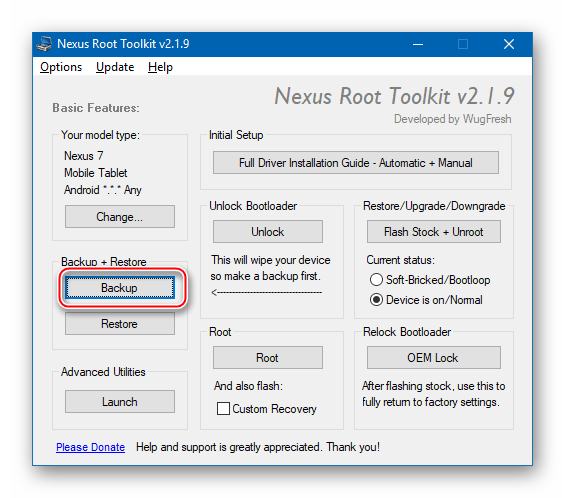Launch Advanced Utilities
Image resolution: width=565 pixels, height=498 pixels.
(120, 401)
